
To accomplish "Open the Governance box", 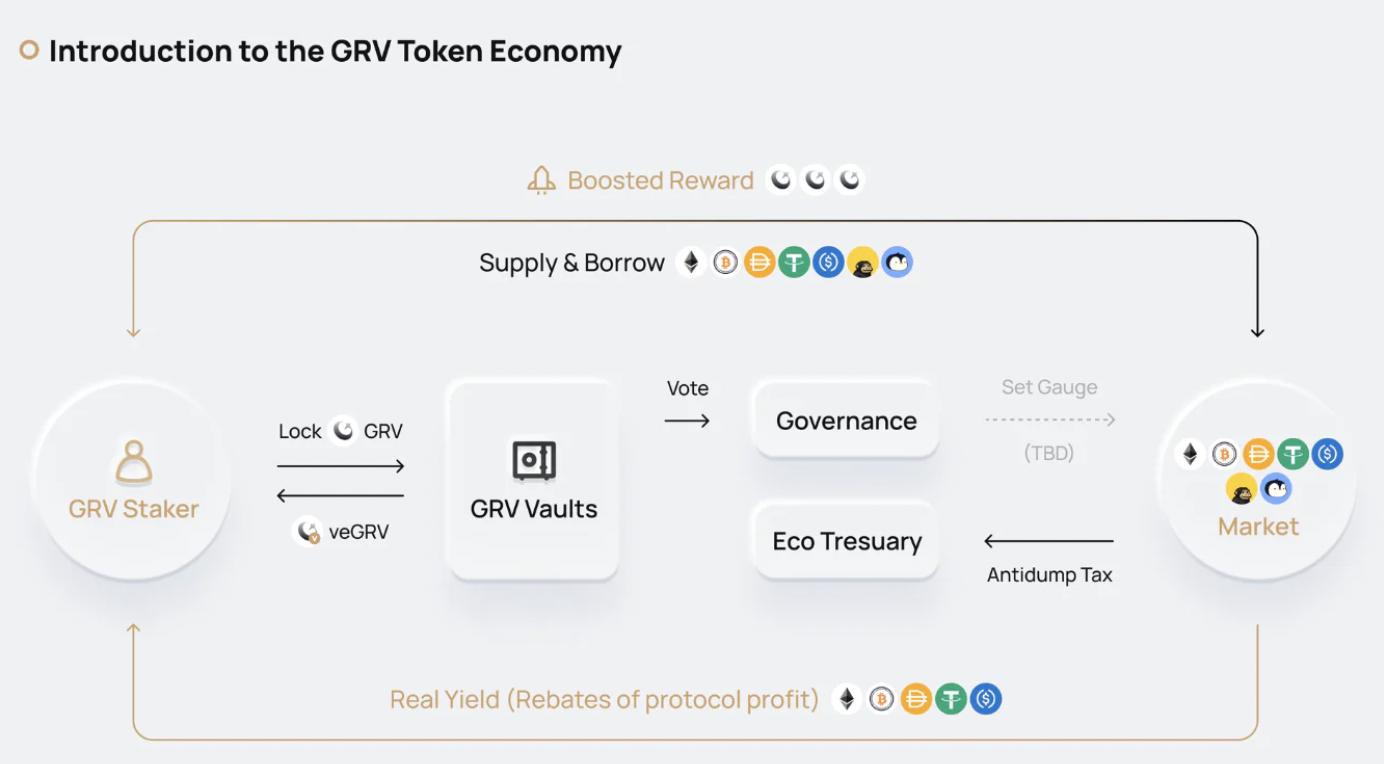I will [846, 421].
